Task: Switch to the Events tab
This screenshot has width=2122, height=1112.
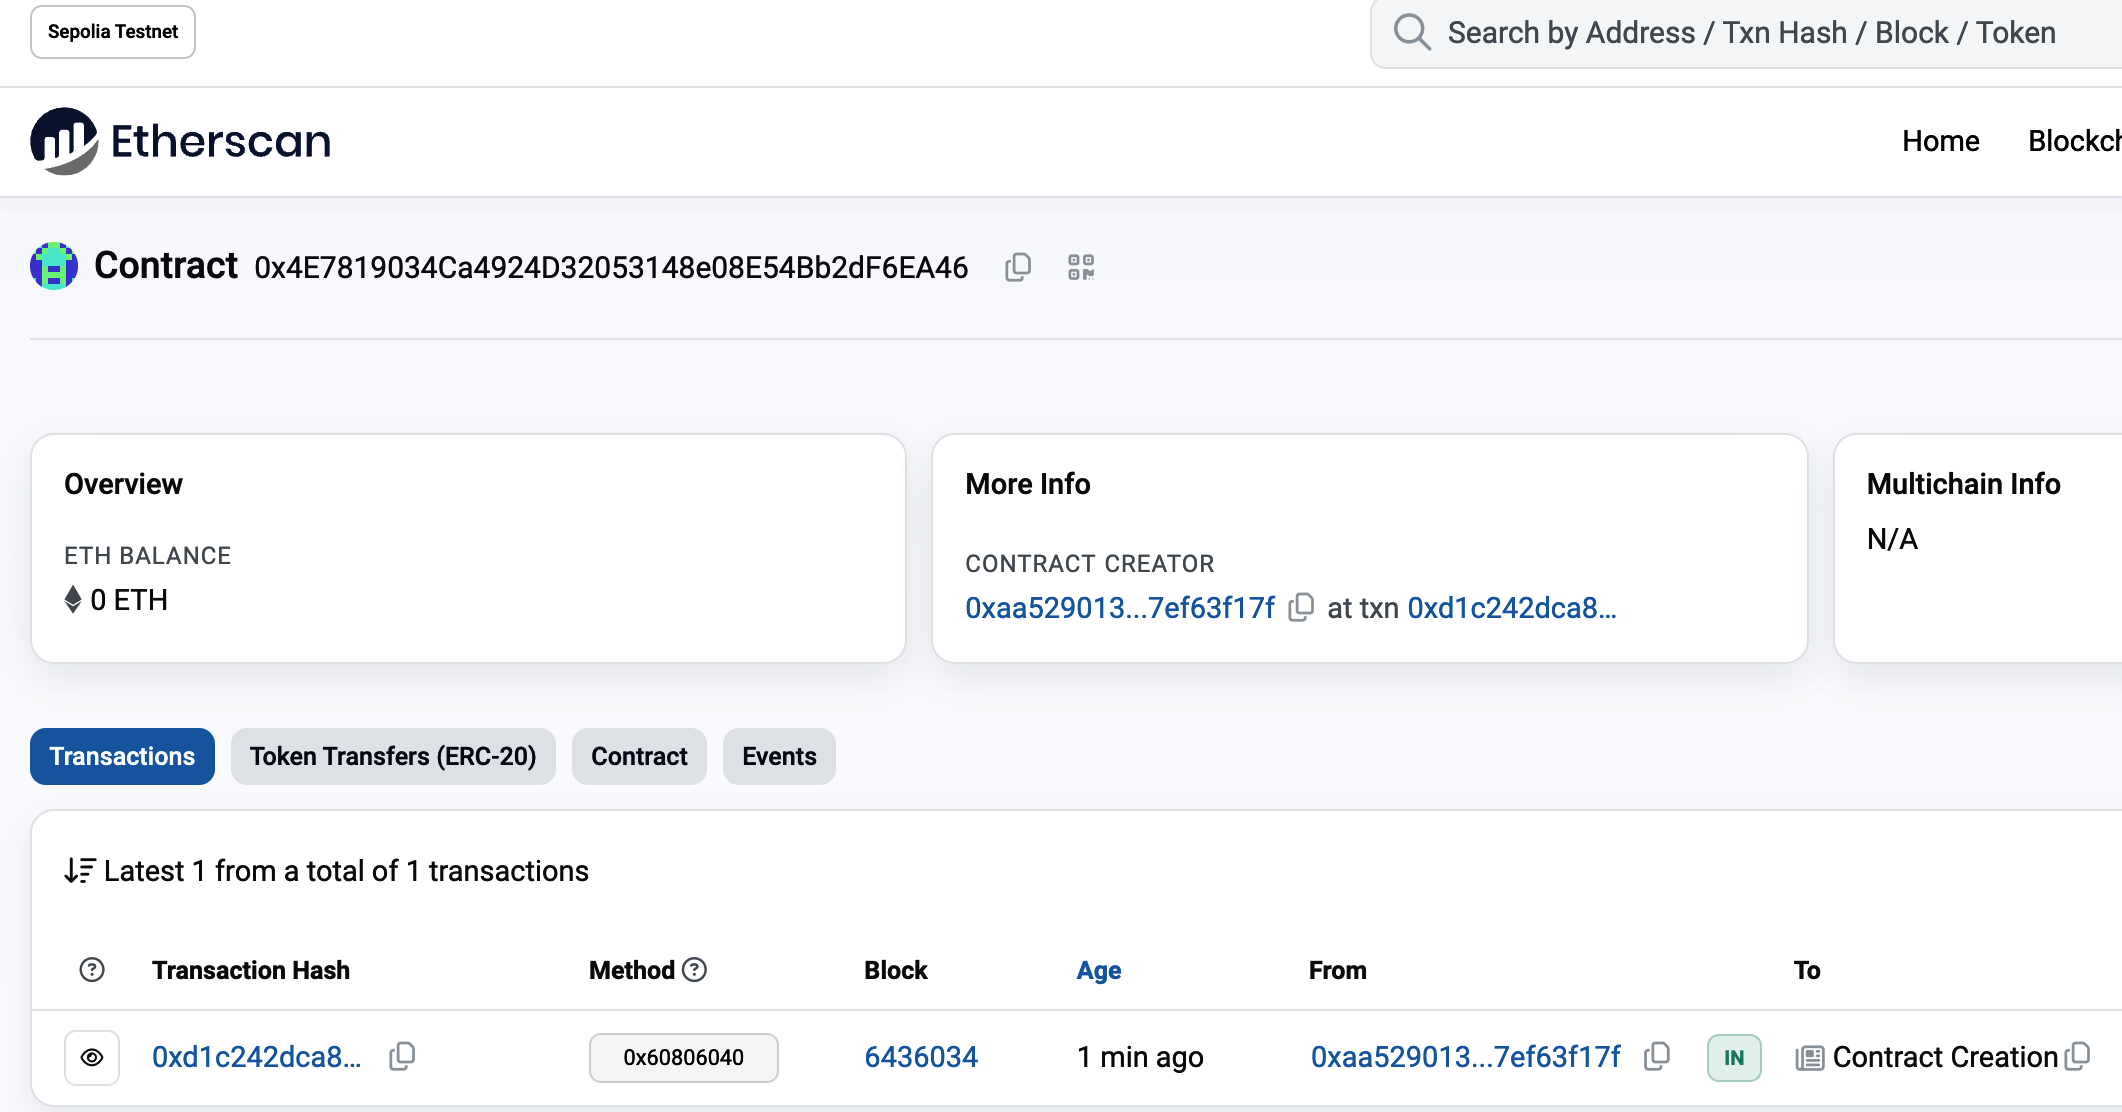Action: tap(778, 756)
